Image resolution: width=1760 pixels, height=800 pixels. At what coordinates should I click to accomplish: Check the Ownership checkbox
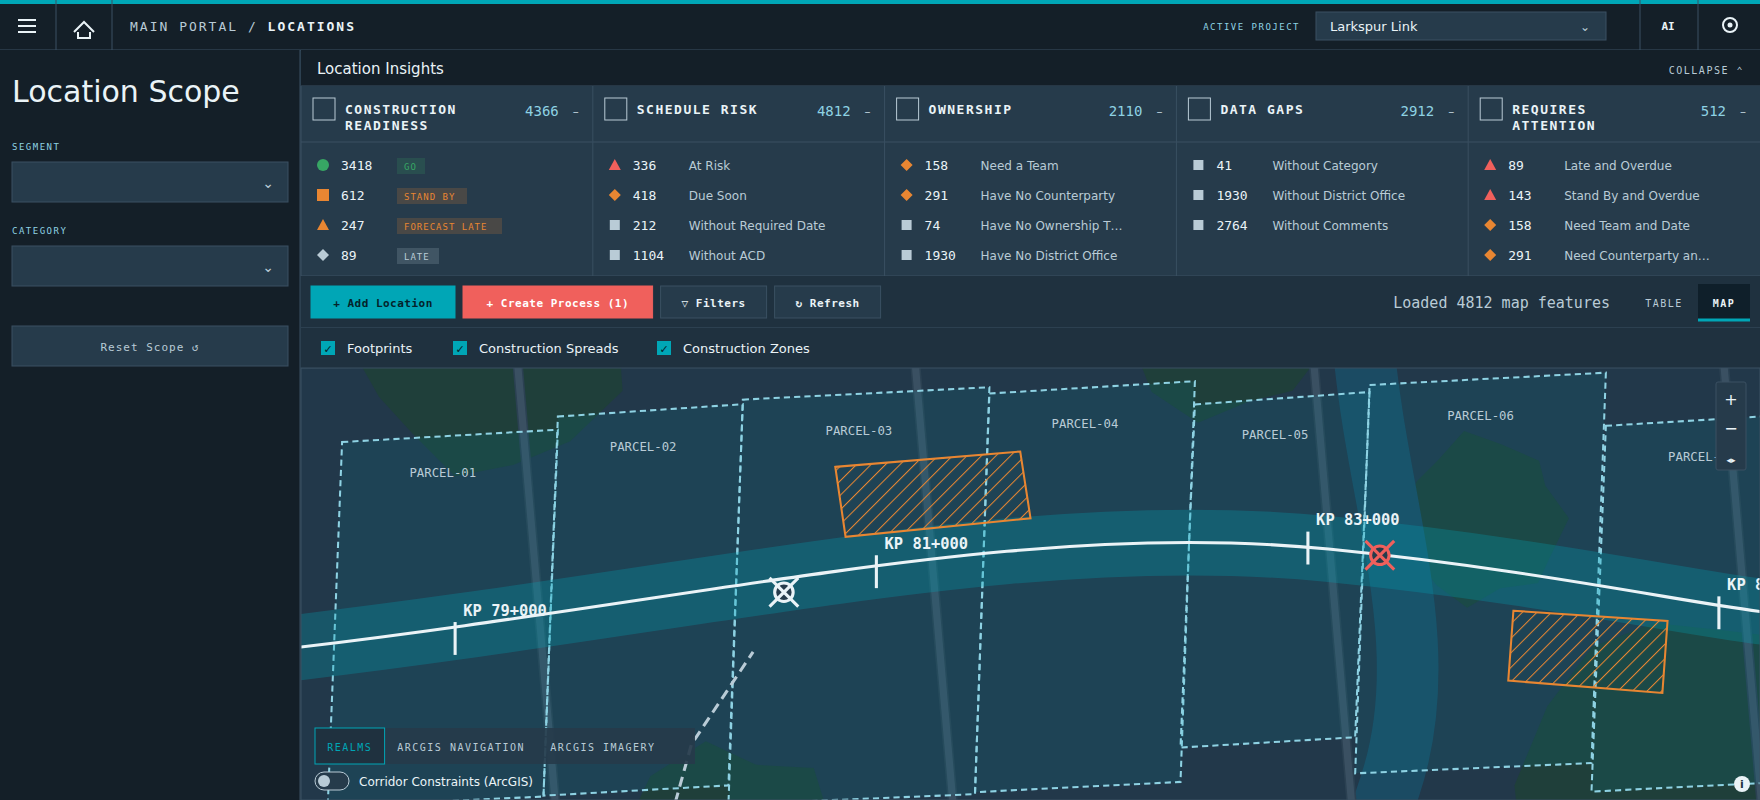(x=907, y=109)
